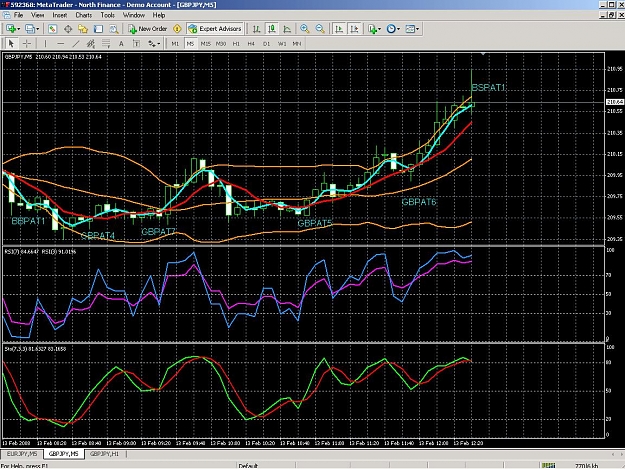Viewport: 625px width, 469px height.
Task: Toggle the Expert Advisors button
Action: (x=215, y=29)
